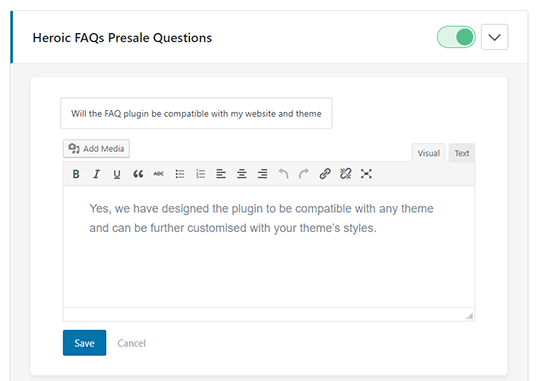
Task: Click inside the answer text area
Action: click(269, 246)
